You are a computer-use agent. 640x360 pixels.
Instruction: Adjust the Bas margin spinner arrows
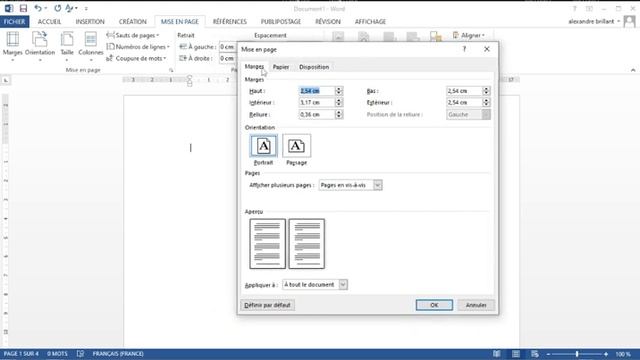click(486, 91)
